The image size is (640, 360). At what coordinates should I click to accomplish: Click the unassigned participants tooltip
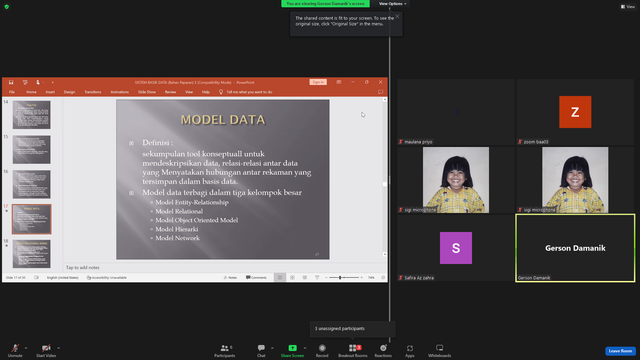coord(353,329)
